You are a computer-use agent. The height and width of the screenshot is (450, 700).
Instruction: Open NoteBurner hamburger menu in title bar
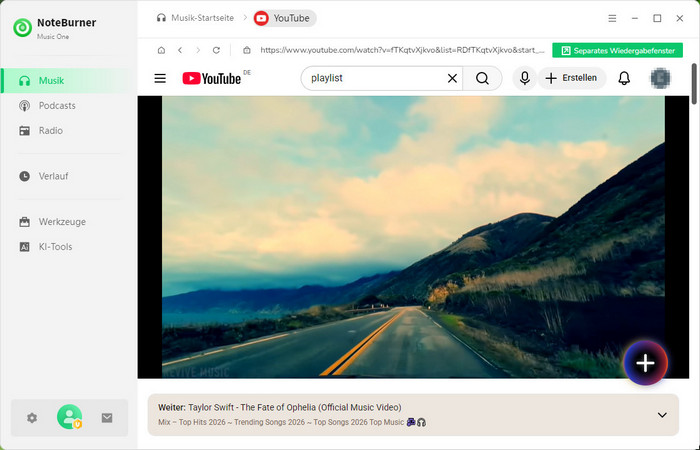[612, 18]
